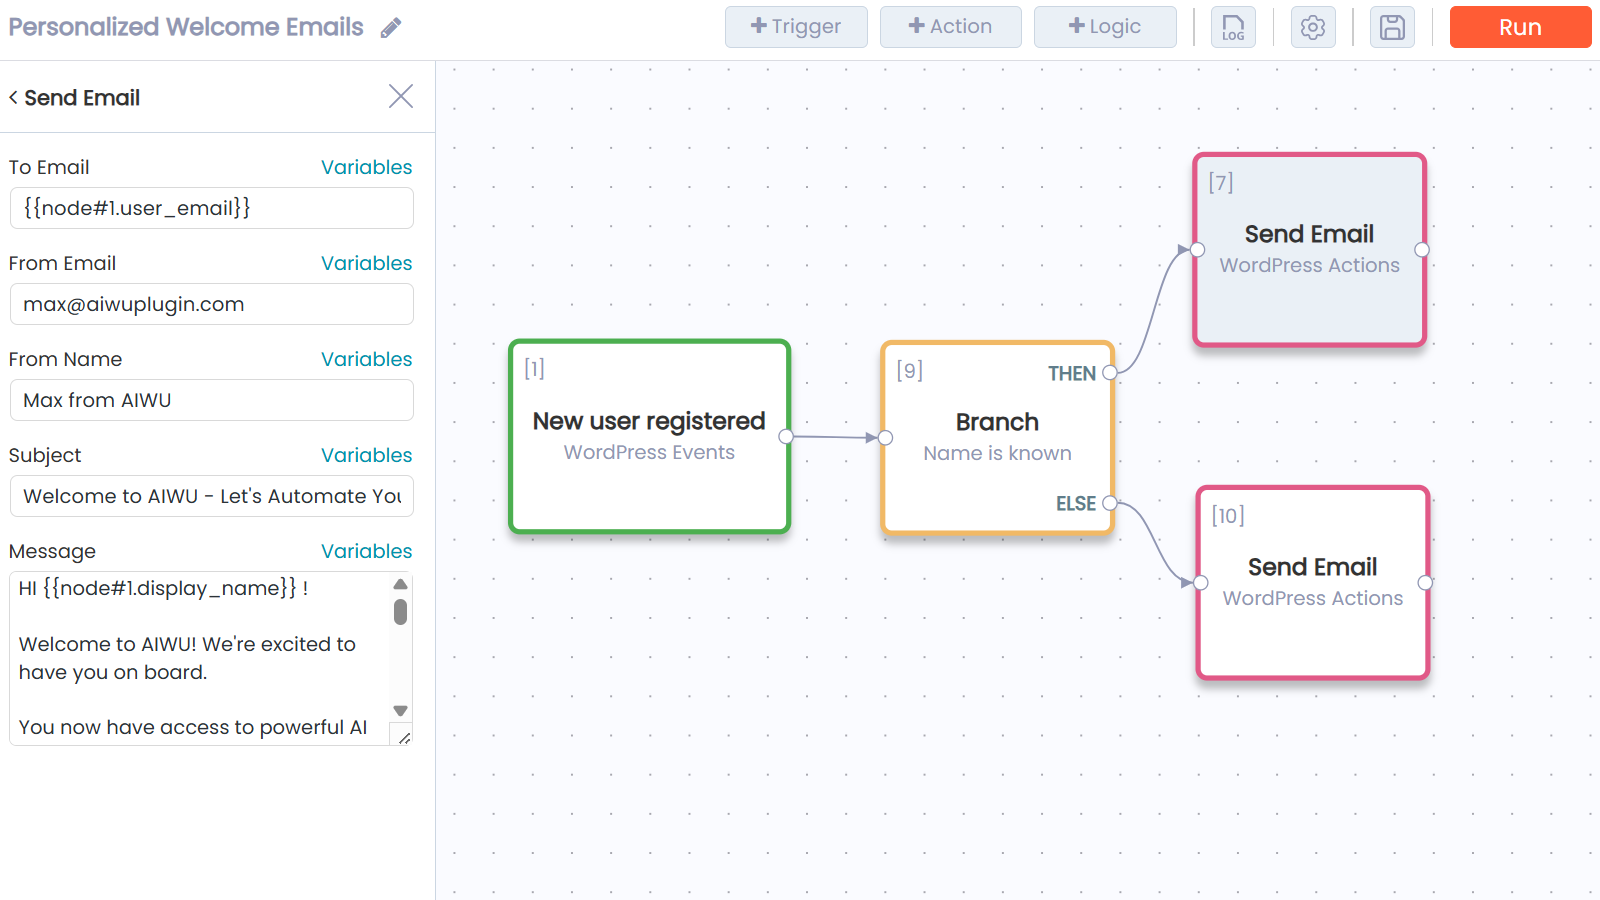The height and width of the screenshot is (900, 1600).
Task: Click inside the From Name input field
Action: [x=211, y=400]
